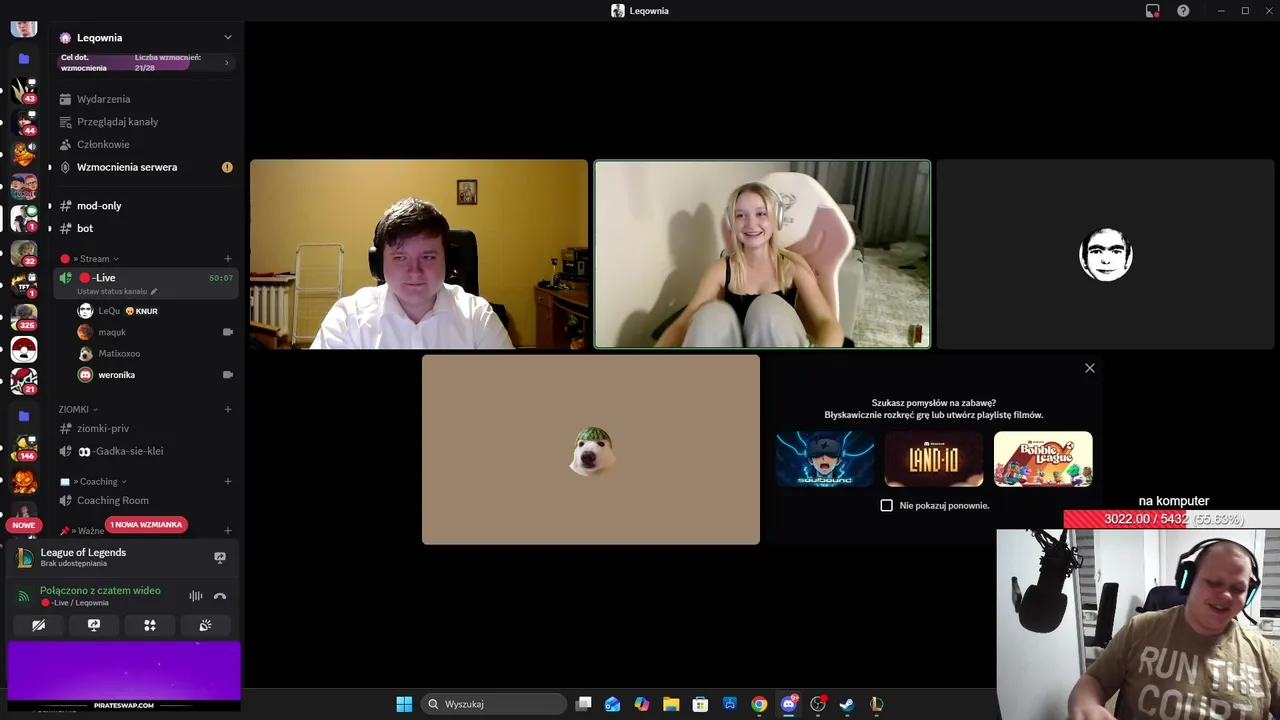1280x720 pixels.
Task: Click the camera icon next to maquk
Action: coord(228,332)
